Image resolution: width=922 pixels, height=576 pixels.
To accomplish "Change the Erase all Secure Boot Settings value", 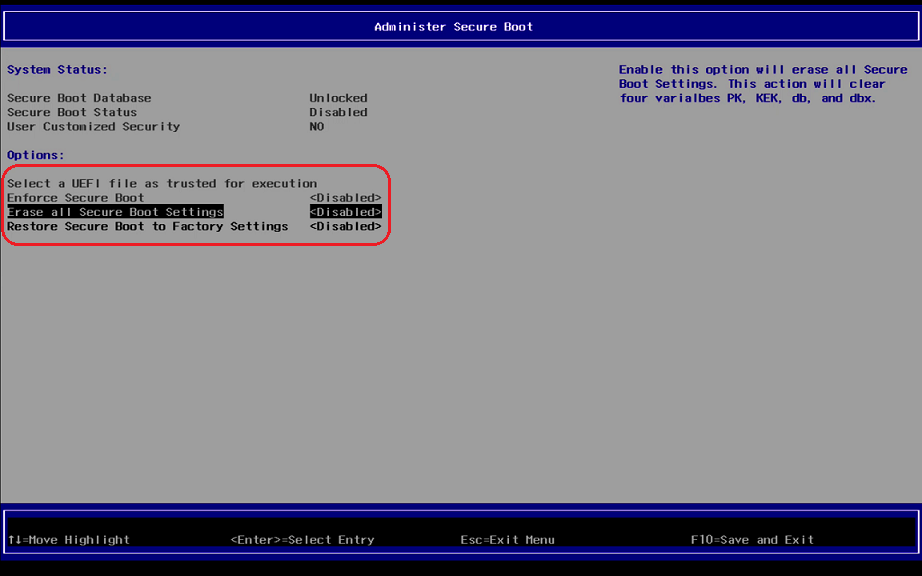I will click(x=345, y=212).
